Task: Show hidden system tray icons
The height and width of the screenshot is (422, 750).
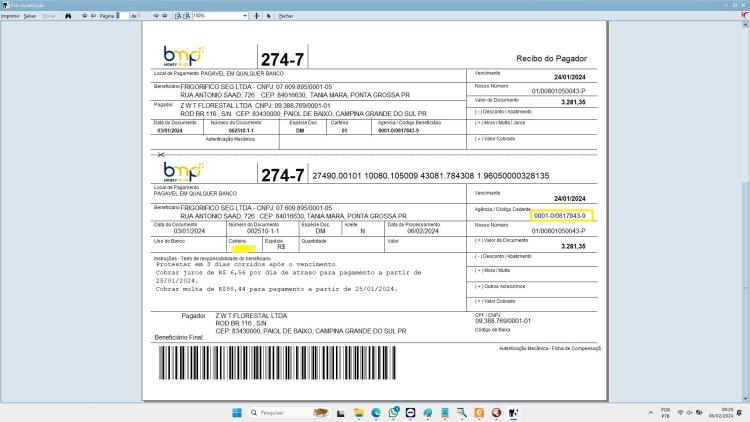Action: [x=651, y=412]
